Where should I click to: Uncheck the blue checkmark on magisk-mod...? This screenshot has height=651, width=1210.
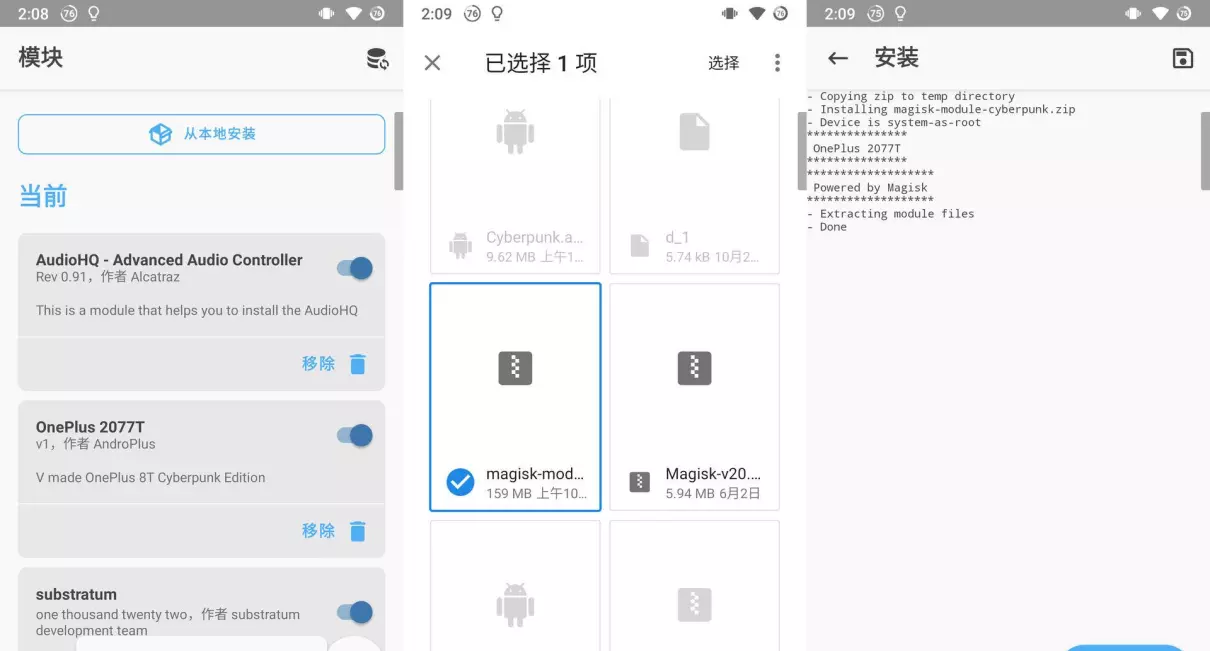pyautogui.click(x=460, y=482)
